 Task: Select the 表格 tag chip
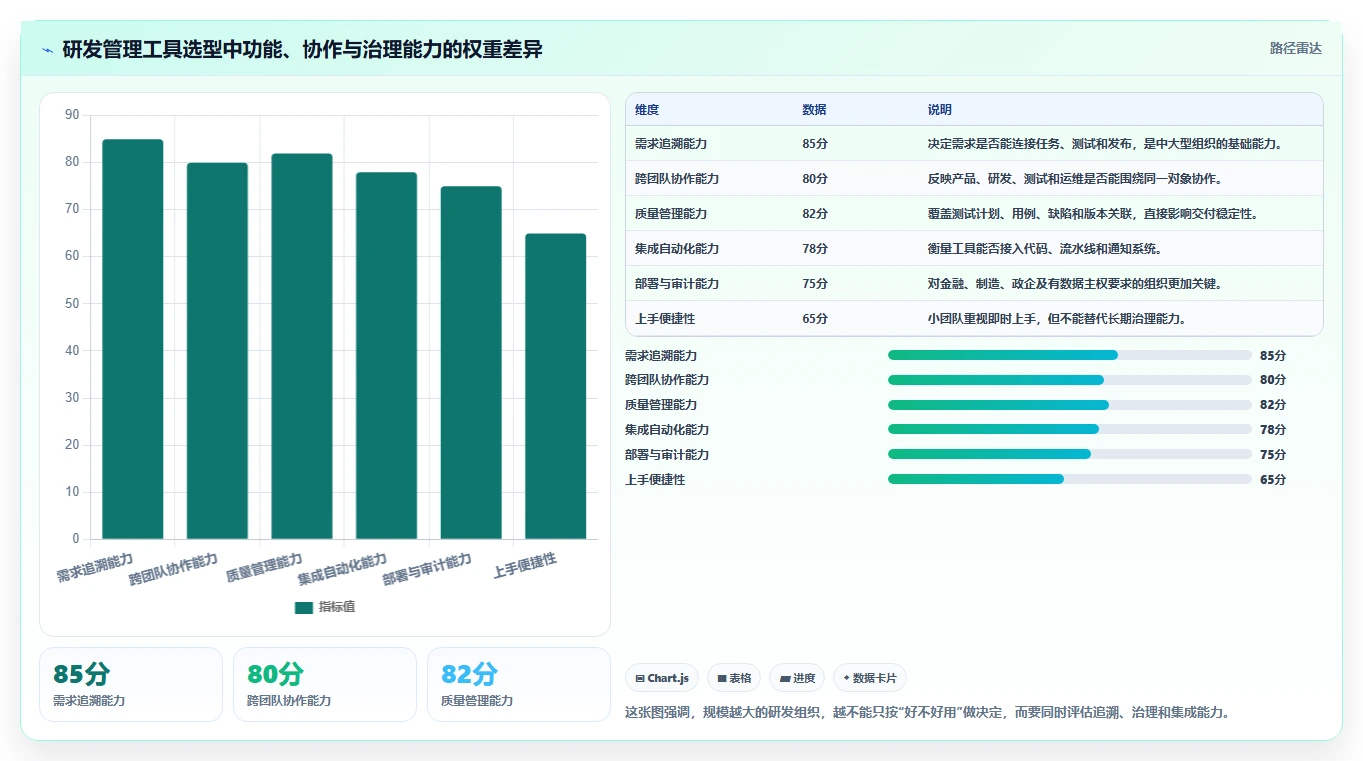click(734, 678)
